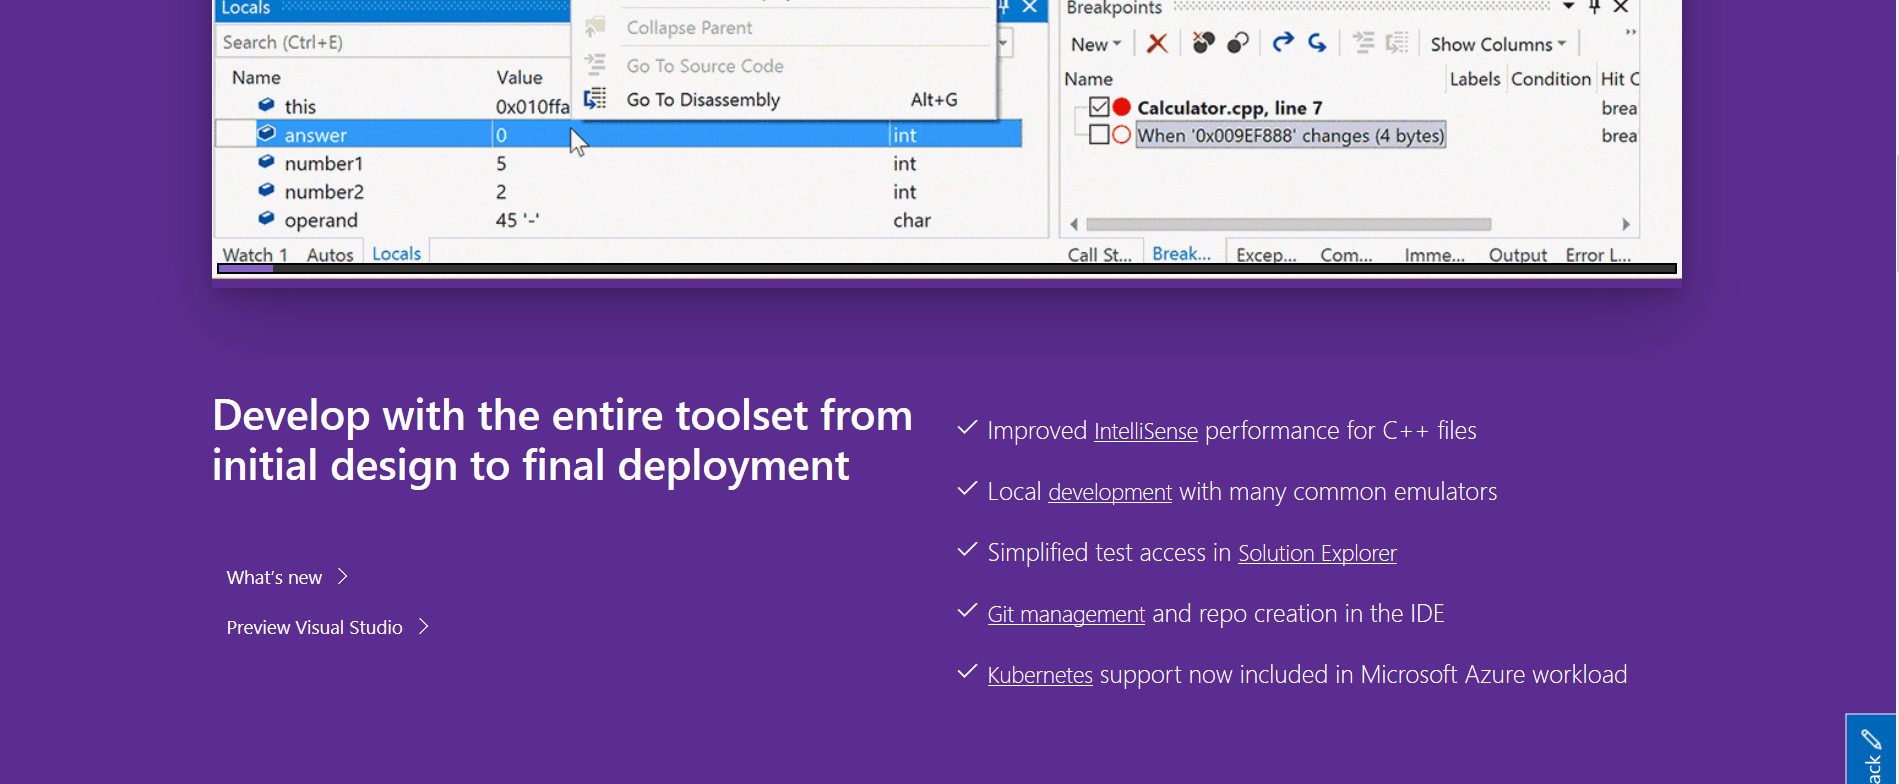1899x784 pixels.
Task: Open the Git management link
Action: pos(1066,614)
